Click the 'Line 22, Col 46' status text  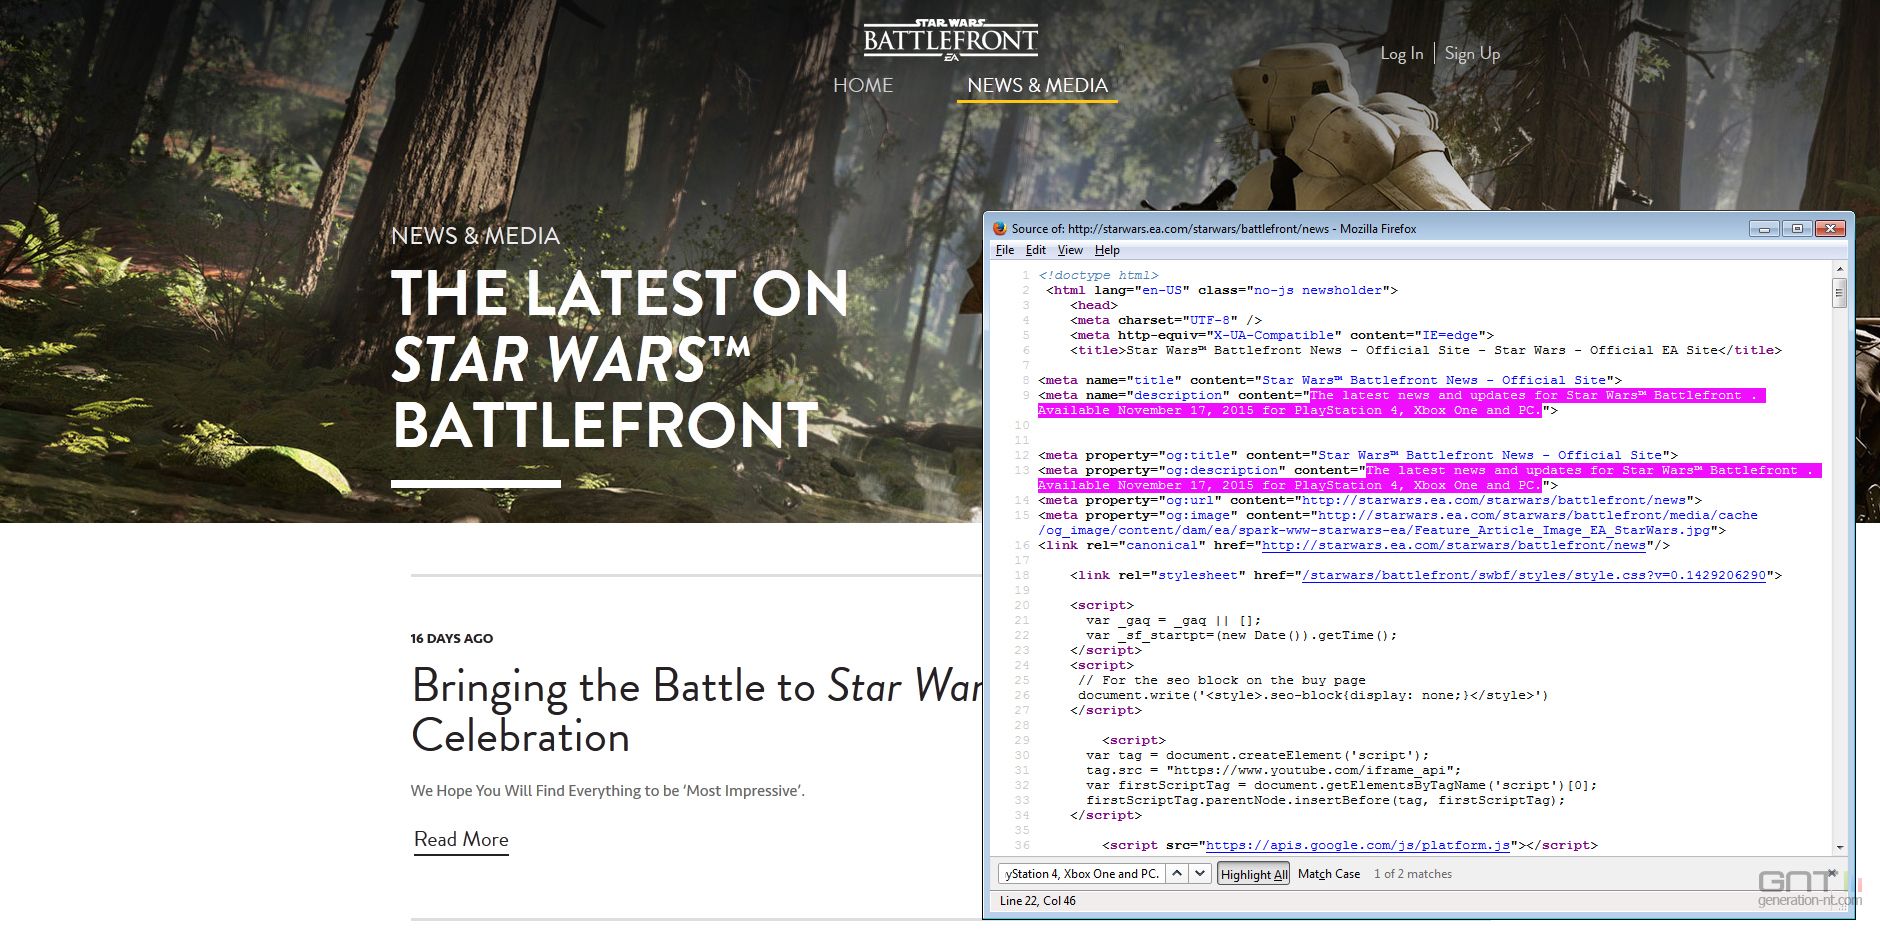tap(1038, 901)
